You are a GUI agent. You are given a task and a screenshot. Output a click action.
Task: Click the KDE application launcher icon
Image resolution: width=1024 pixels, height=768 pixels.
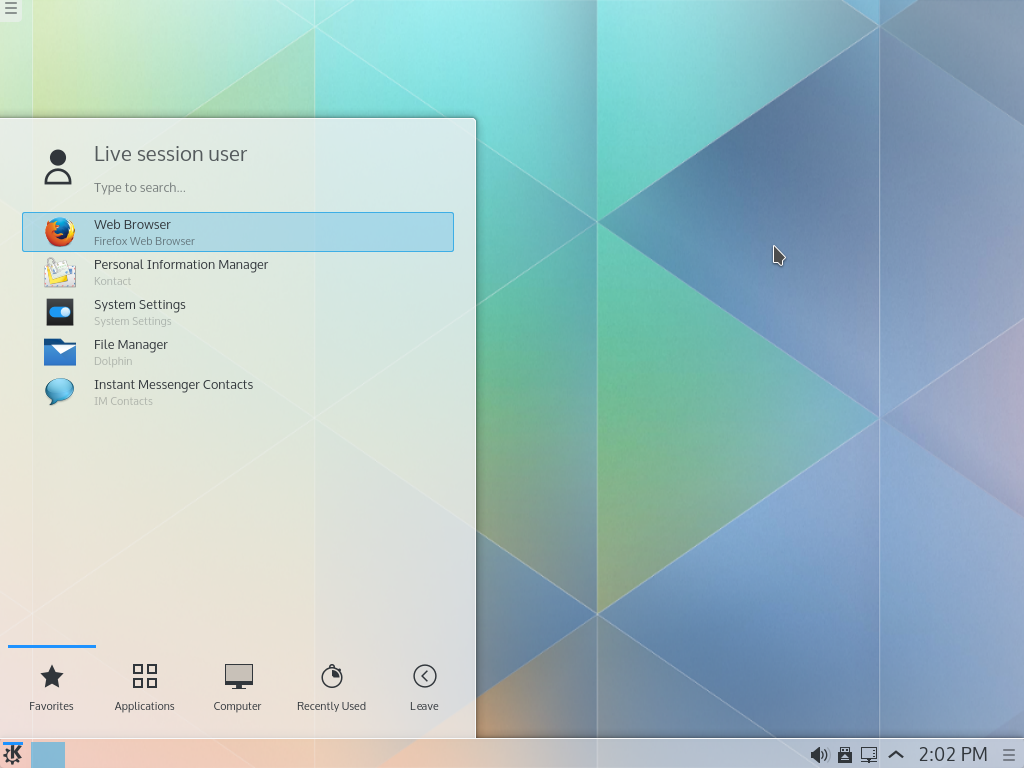tap(12, 754)
